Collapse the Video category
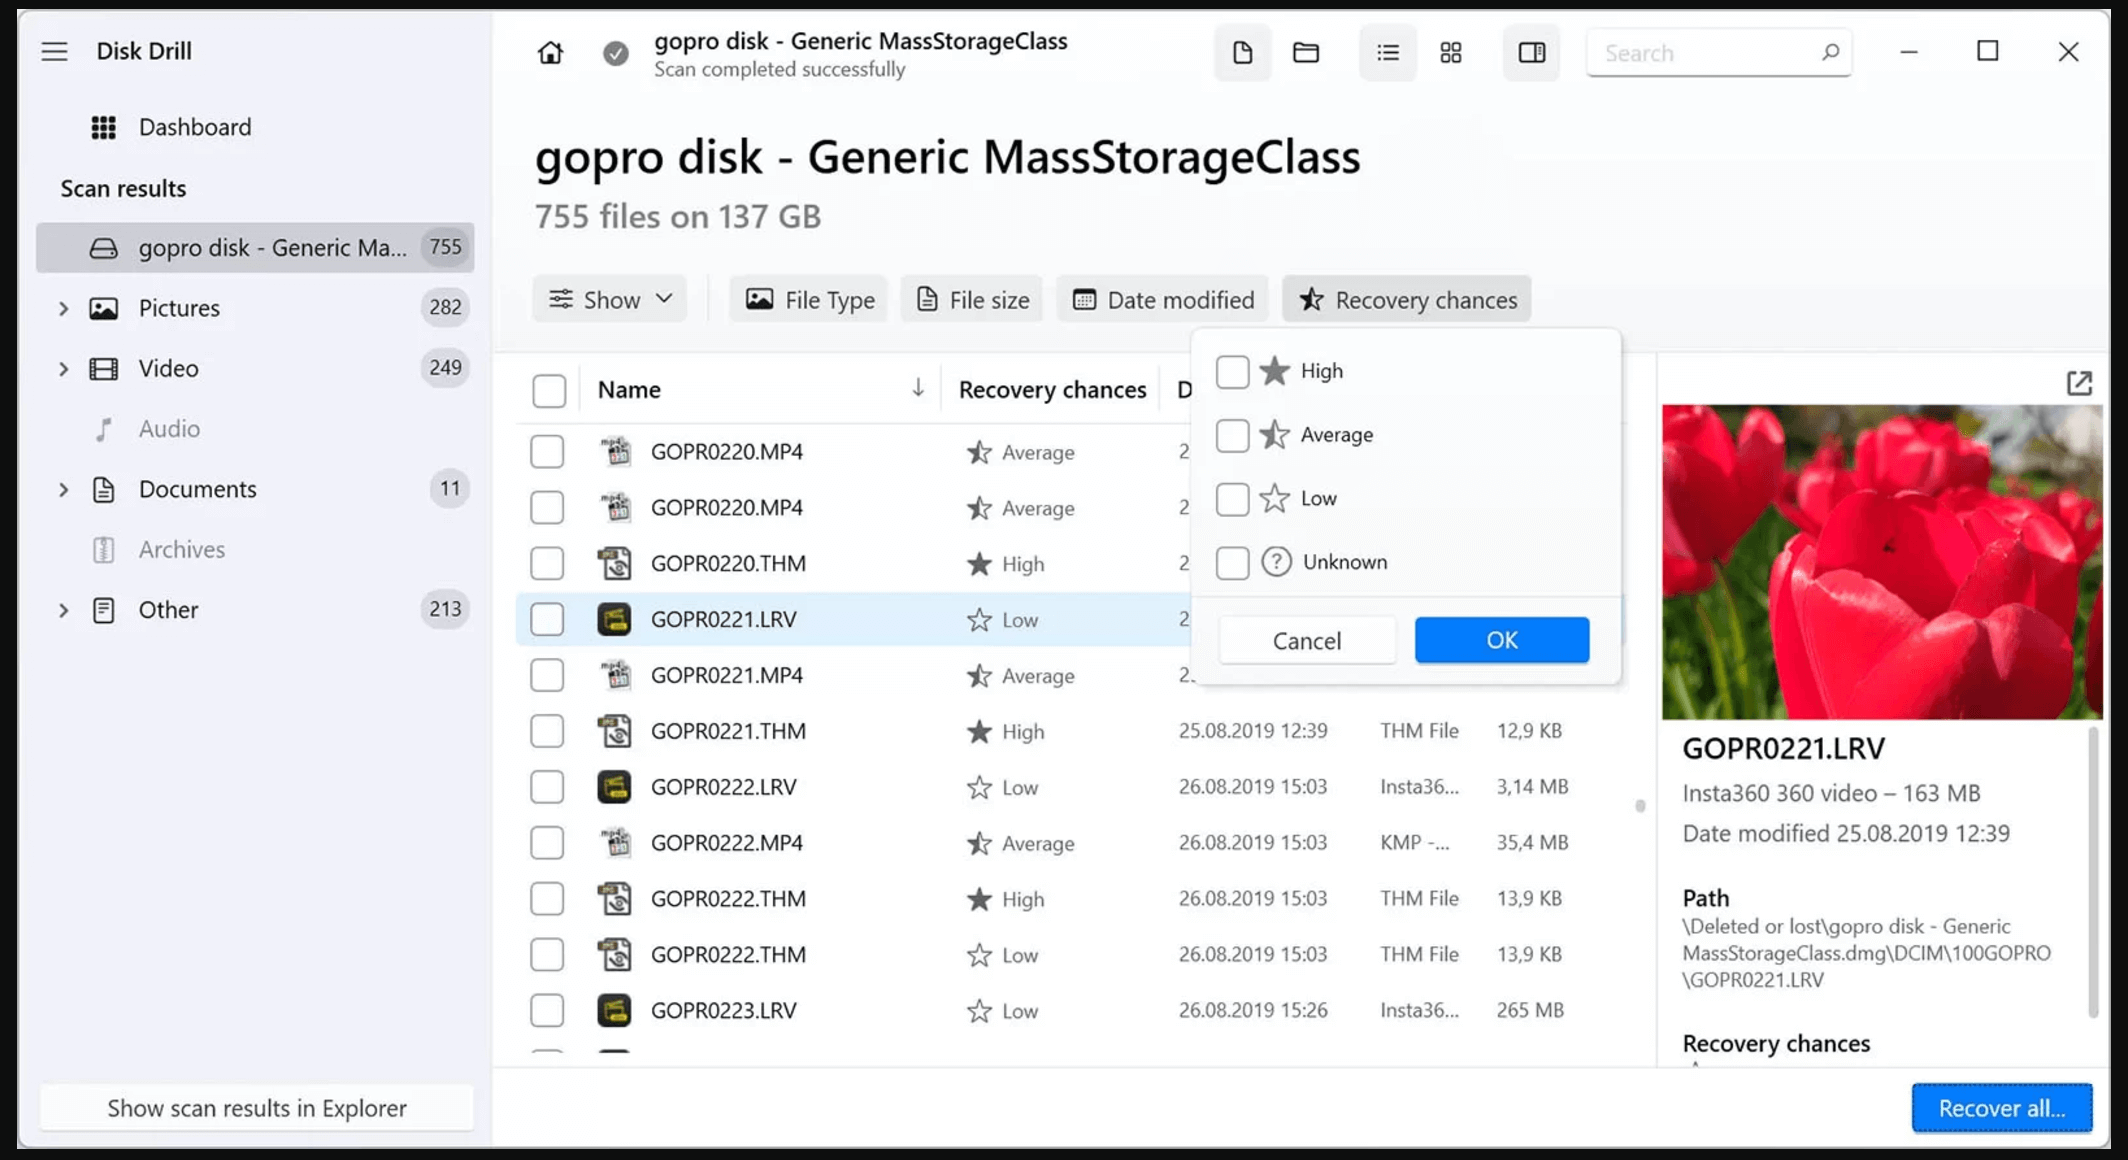2128x1160 pixels. [x=63, y=368]
